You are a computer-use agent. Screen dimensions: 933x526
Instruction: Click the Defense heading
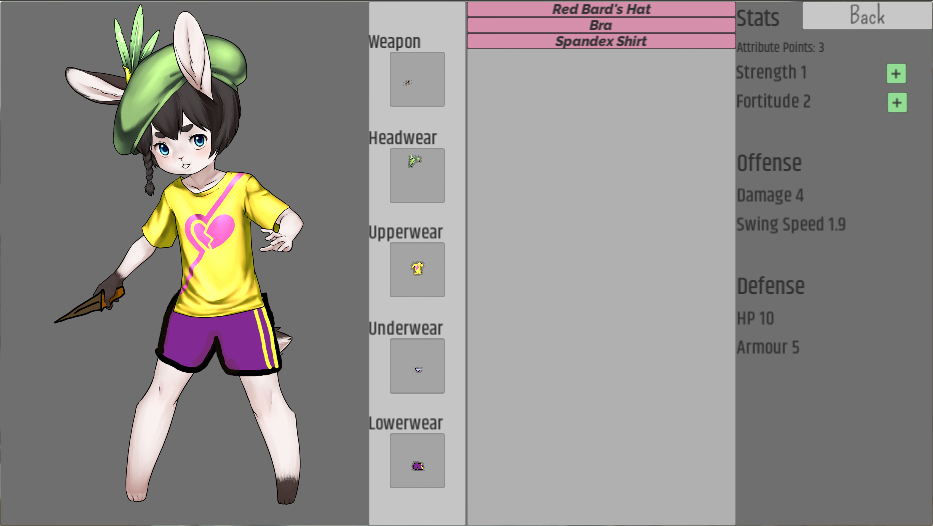pos(771,286)
